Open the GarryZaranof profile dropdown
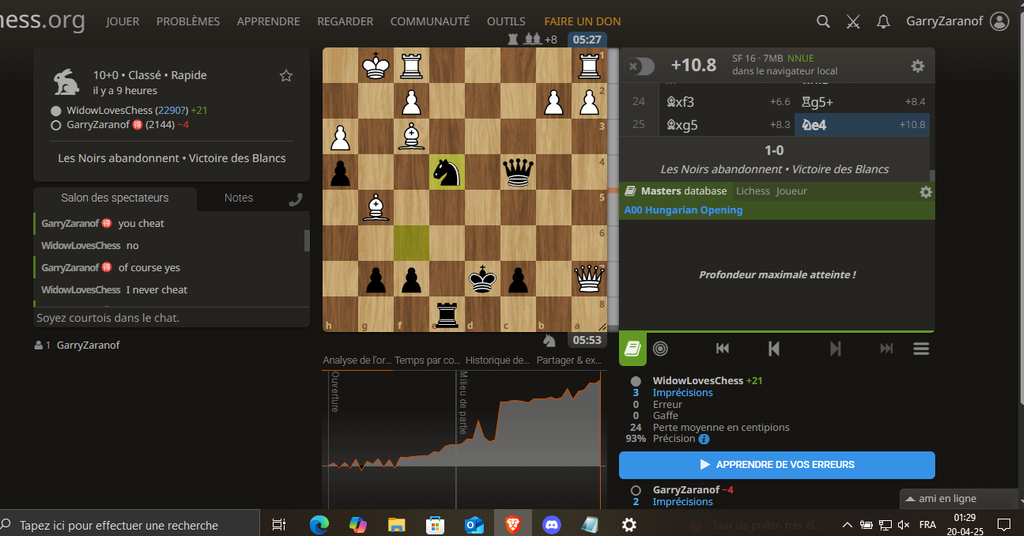This screenshot has width=1024, height=536. click(x=957, y=21)
